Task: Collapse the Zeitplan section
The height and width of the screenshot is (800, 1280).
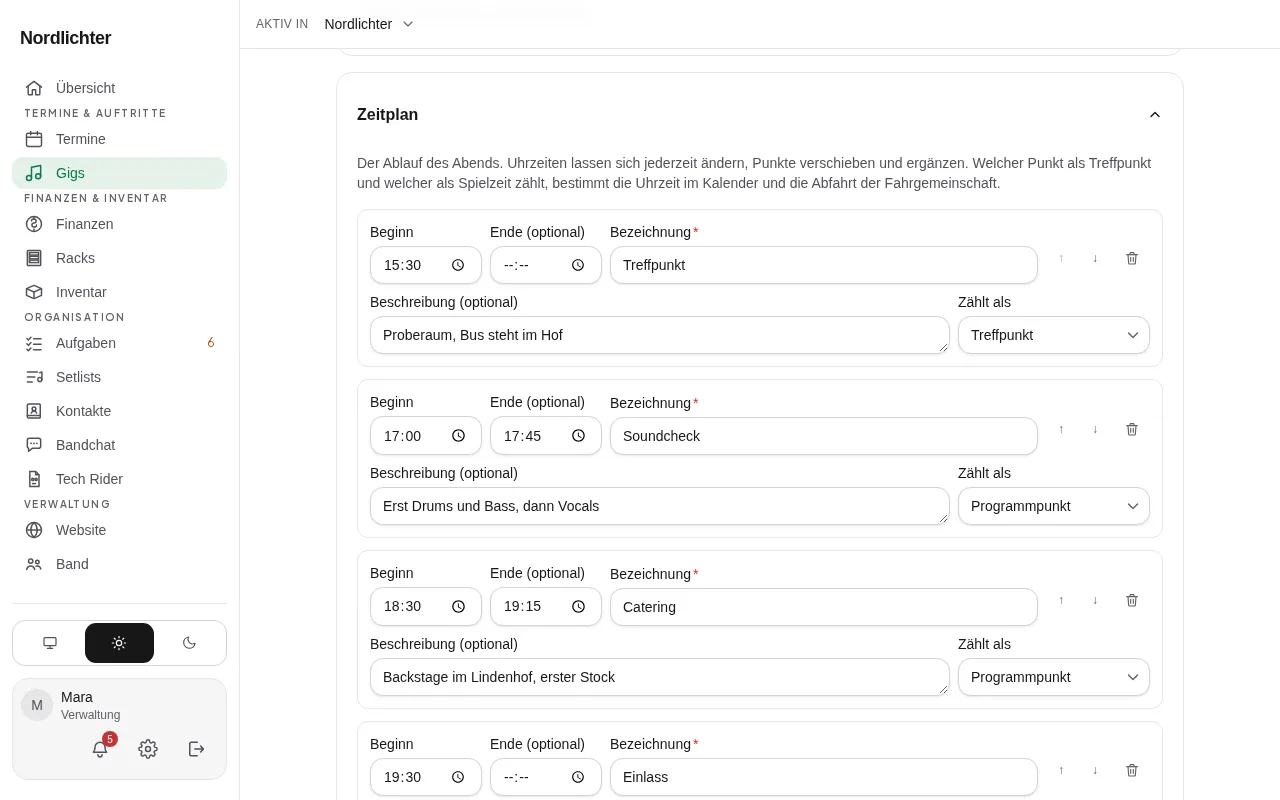Action: pos(1155,115)
